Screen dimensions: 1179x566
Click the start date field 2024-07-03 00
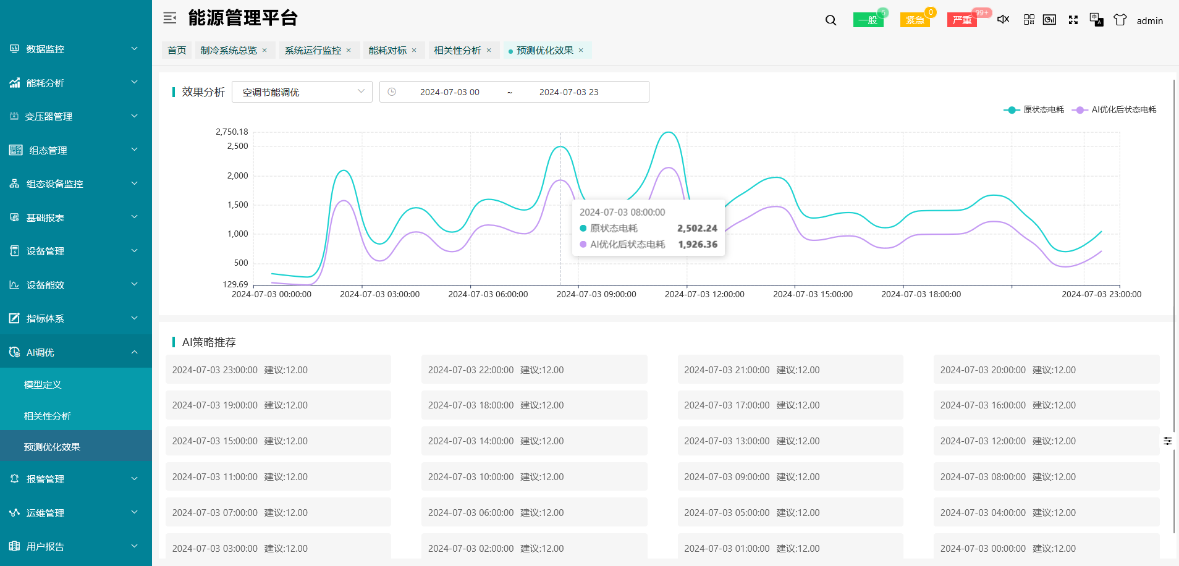point(449,92)
